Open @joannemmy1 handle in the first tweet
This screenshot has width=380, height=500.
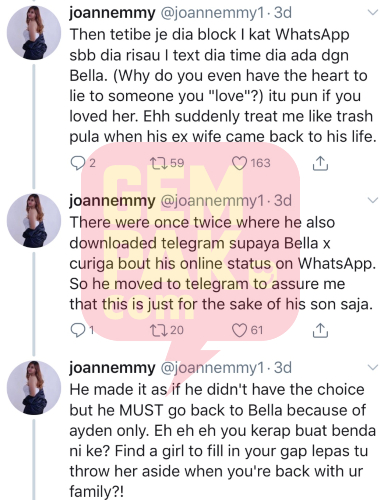pyautogui.click(x=212, y=13)
